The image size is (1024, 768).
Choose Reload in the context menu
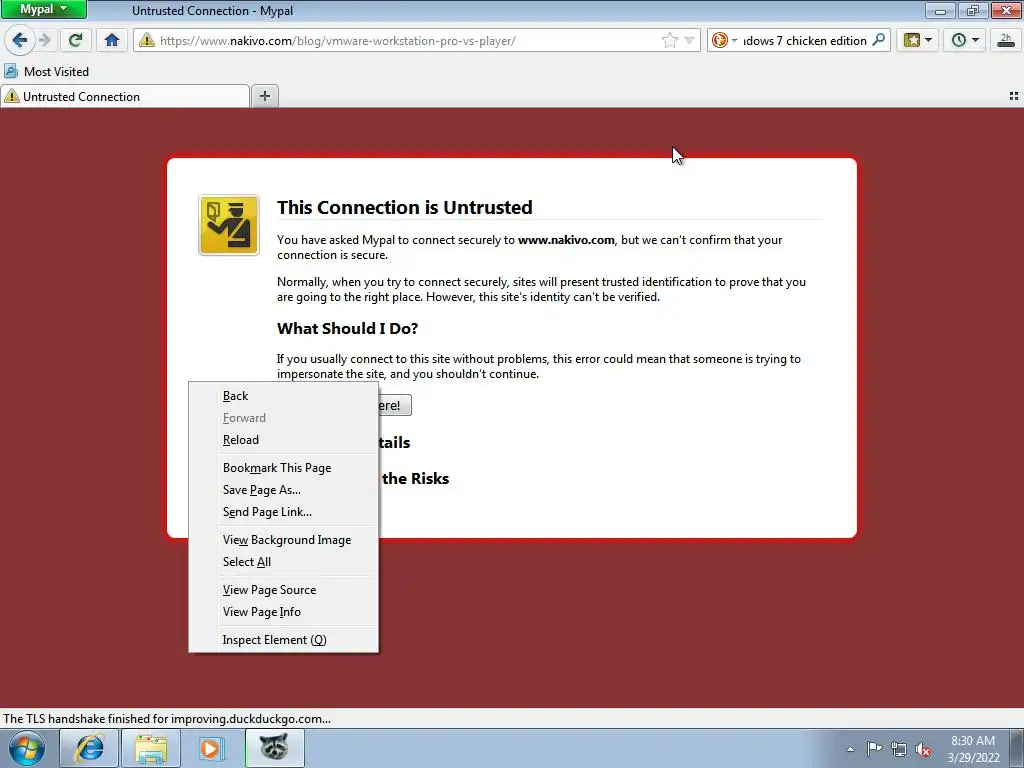pyautogui.click(x=283, y=440)
